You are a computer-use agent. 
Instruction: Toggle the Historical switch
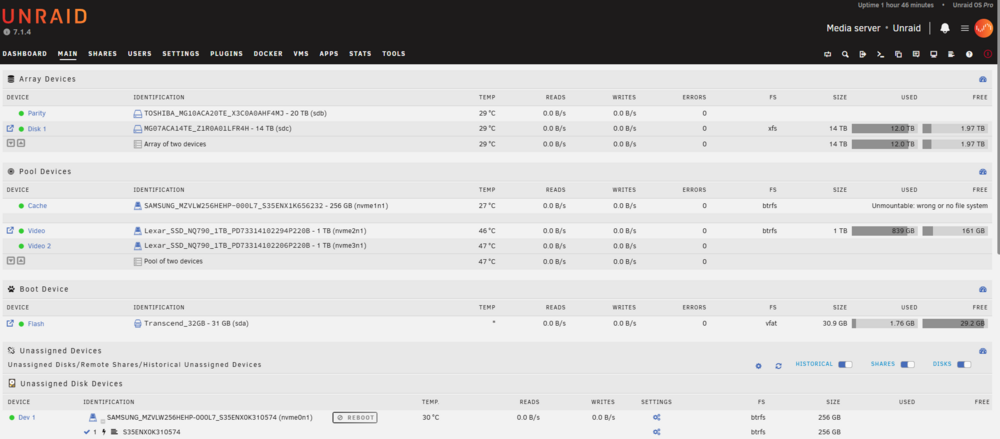pyautogui.click(x=845, y=364)
